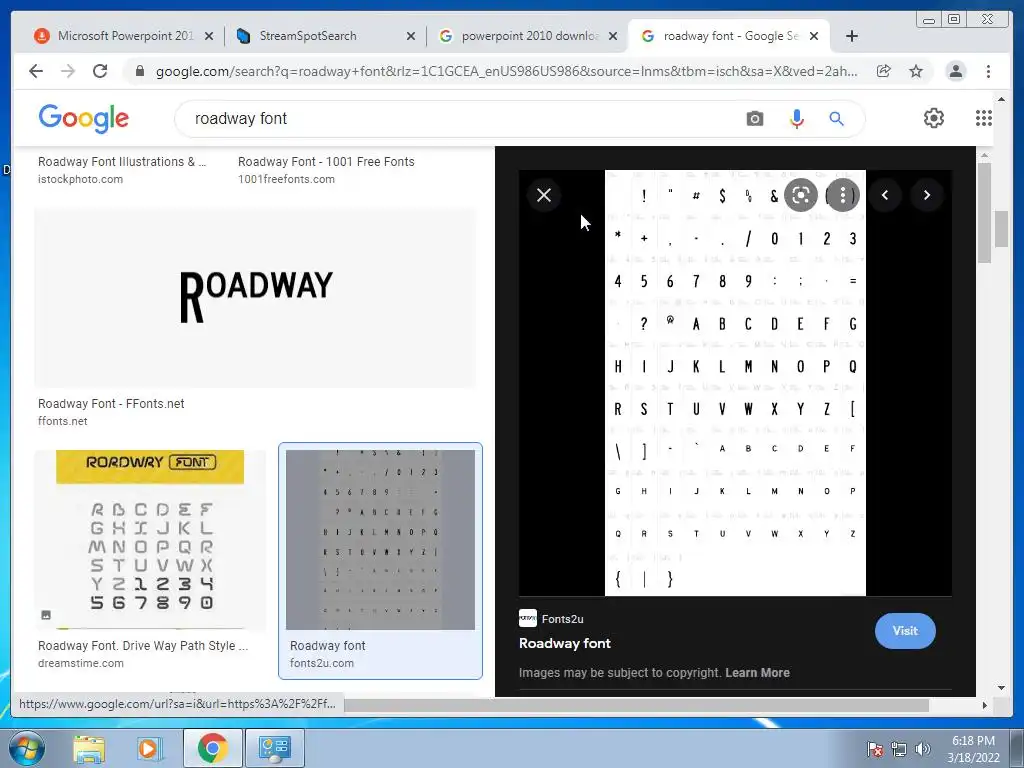This screenshot has width=1024, height=768.
Task: Open the network tray icon
Action: click(x=899, y=749)
